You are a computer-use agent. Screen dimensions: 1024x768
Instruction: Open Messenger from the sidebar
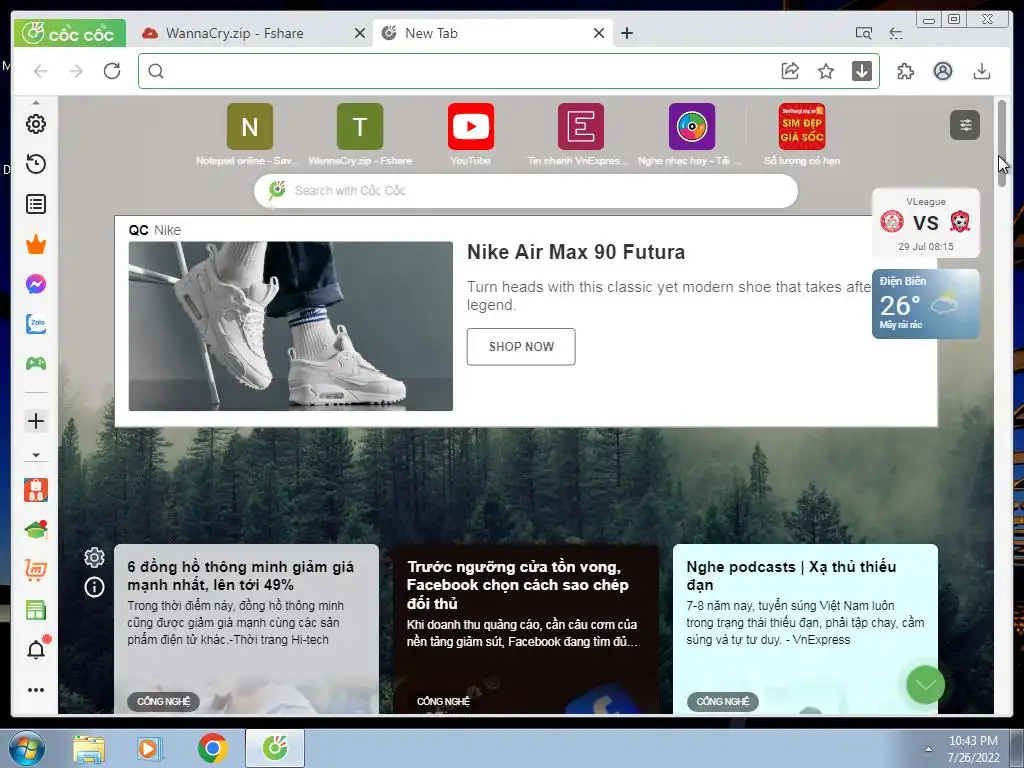36,284
